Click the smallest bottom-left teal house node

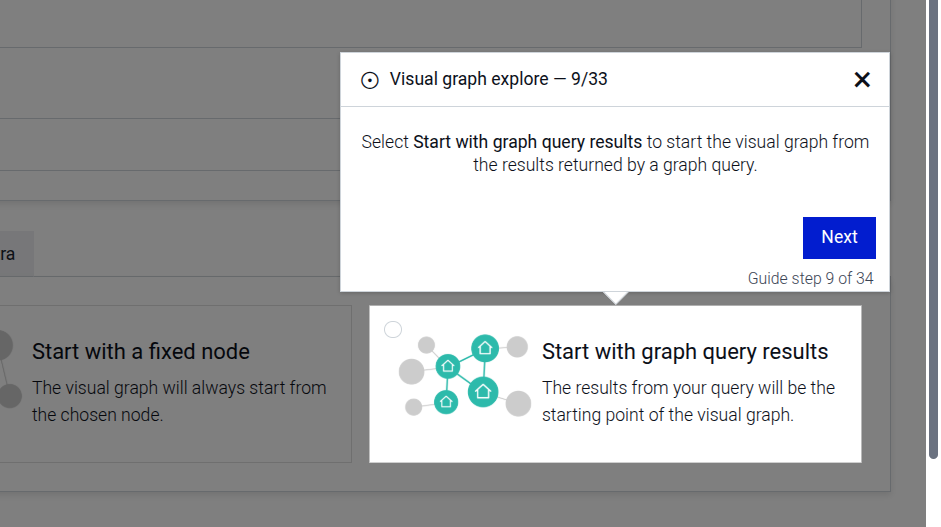coord(446,402)
